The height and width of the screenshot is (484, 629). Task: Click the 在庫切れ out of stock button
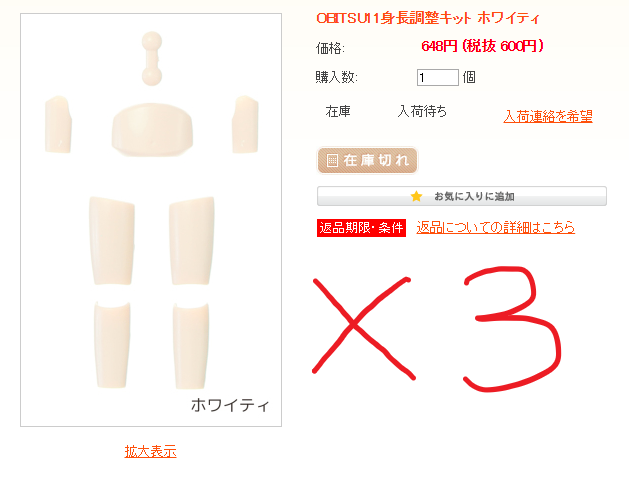tap(367, 160)
